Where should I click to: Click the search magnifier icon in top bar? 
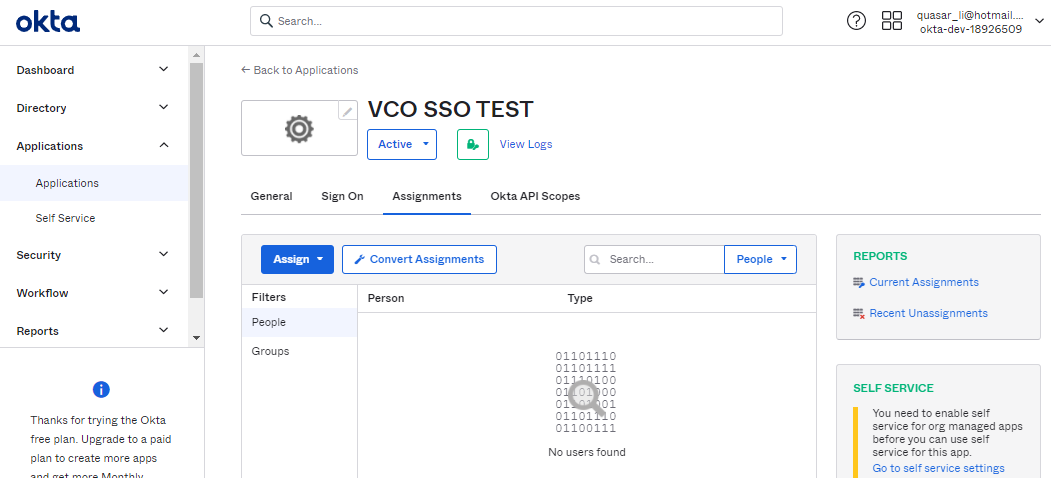tap(266, 21)
